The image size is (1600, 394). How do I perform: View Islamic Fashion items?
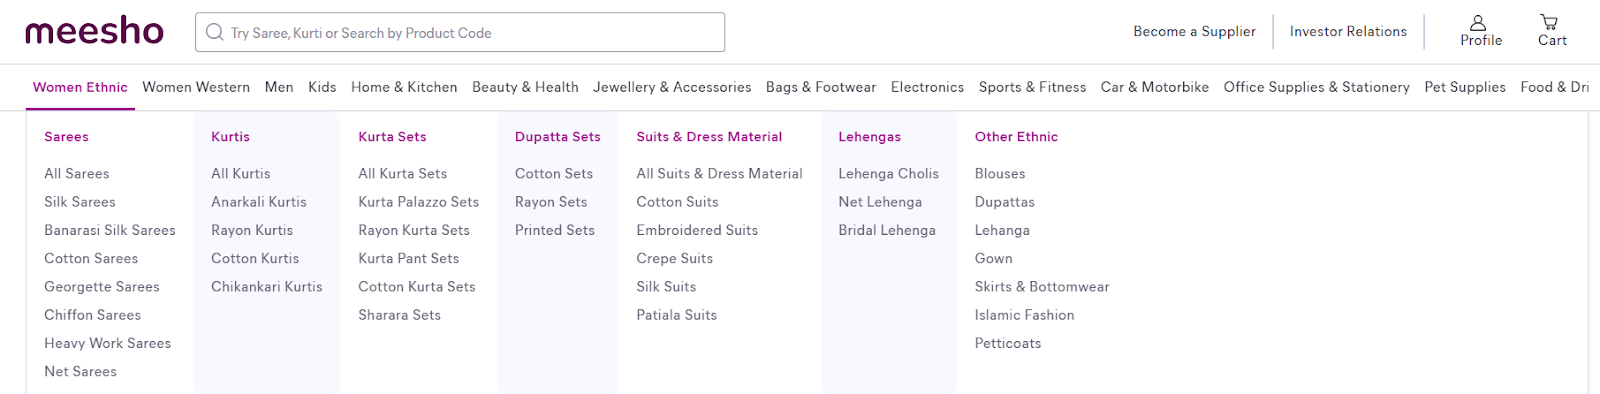click(1025, 315)
